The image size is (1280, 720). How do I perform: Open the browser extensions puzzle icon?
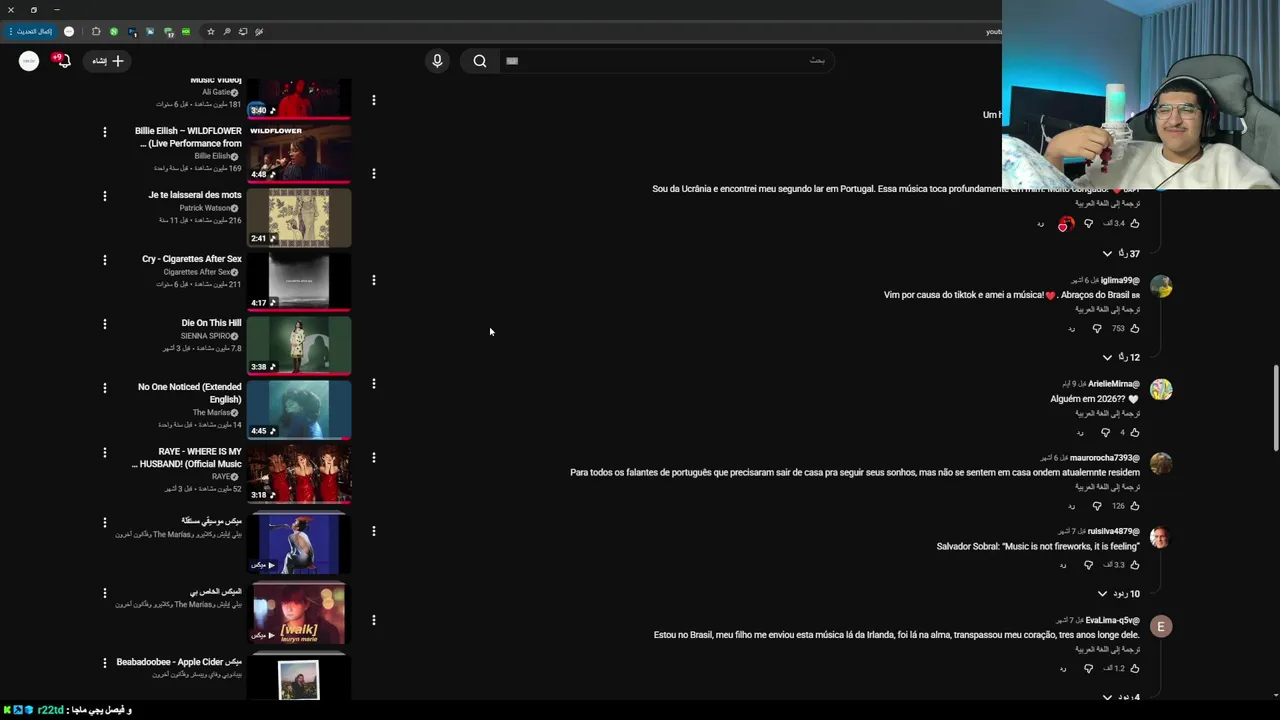click(x=96, y=32)
